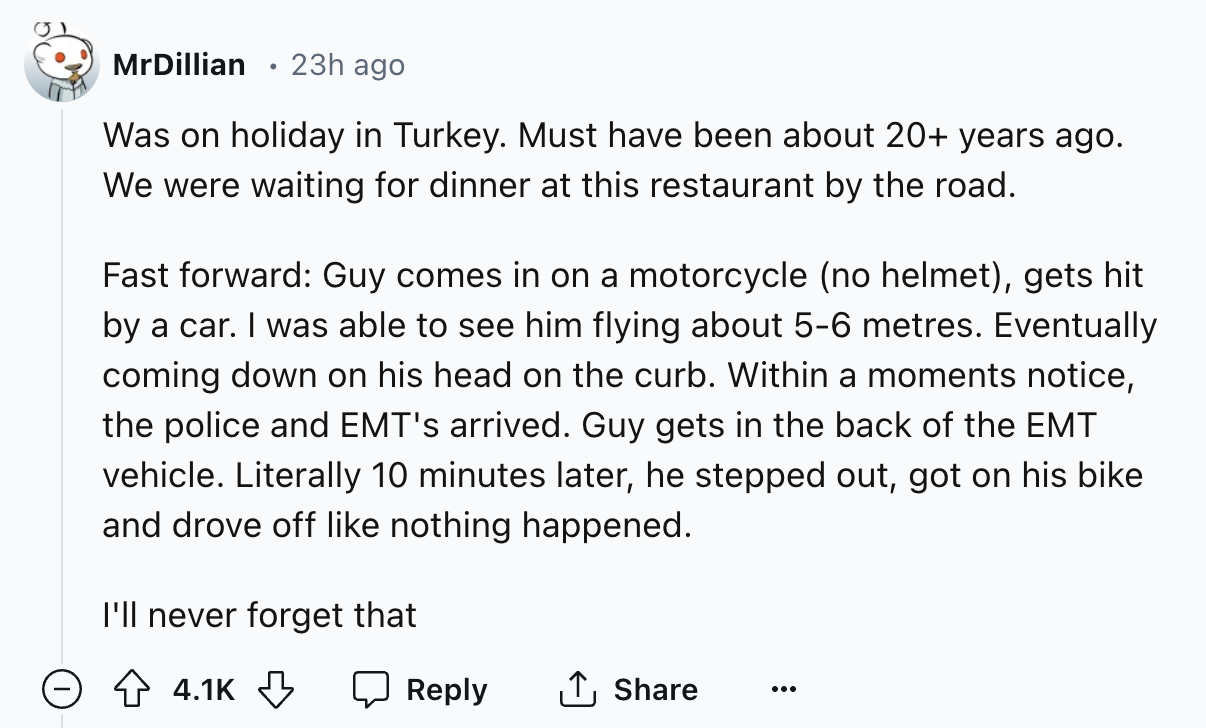Viewport: 1206px width, 728px height.
Task: Visit the MrDillian username profile link
Action: pyautogui.click(x=179, y=65)
